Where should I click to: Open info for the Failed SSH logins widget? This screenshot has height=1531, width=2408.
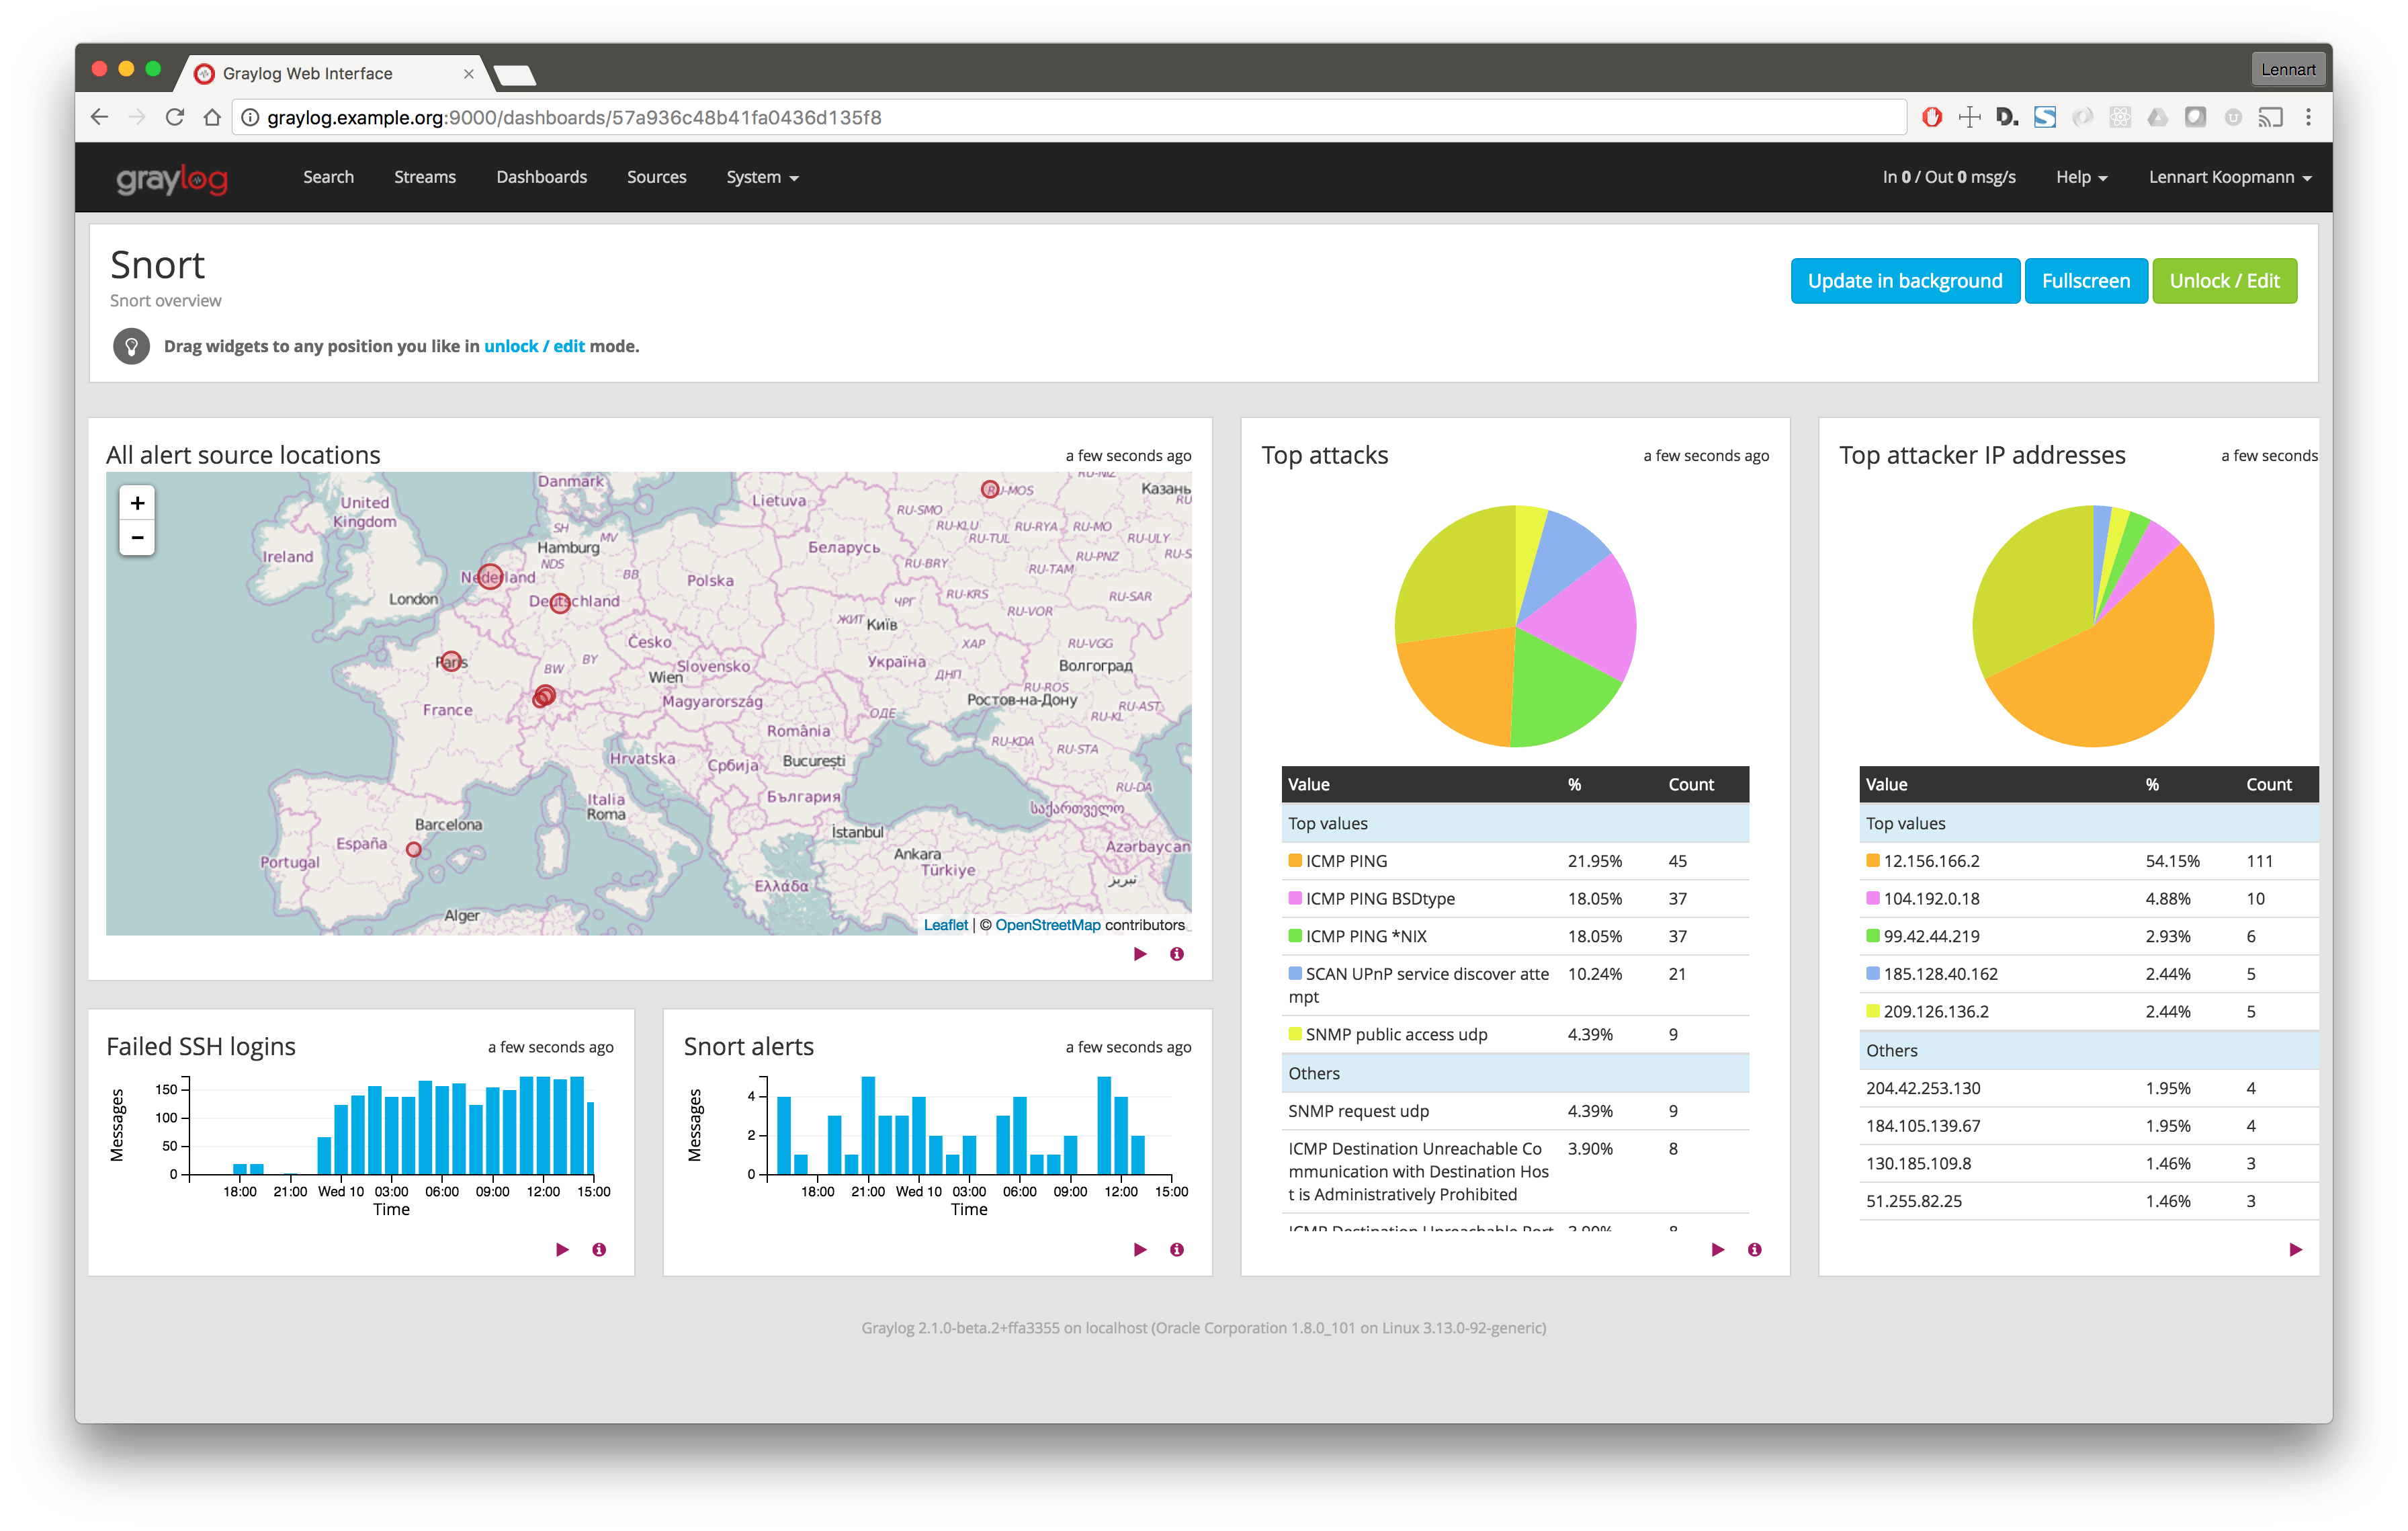[x=599, y=1249]
